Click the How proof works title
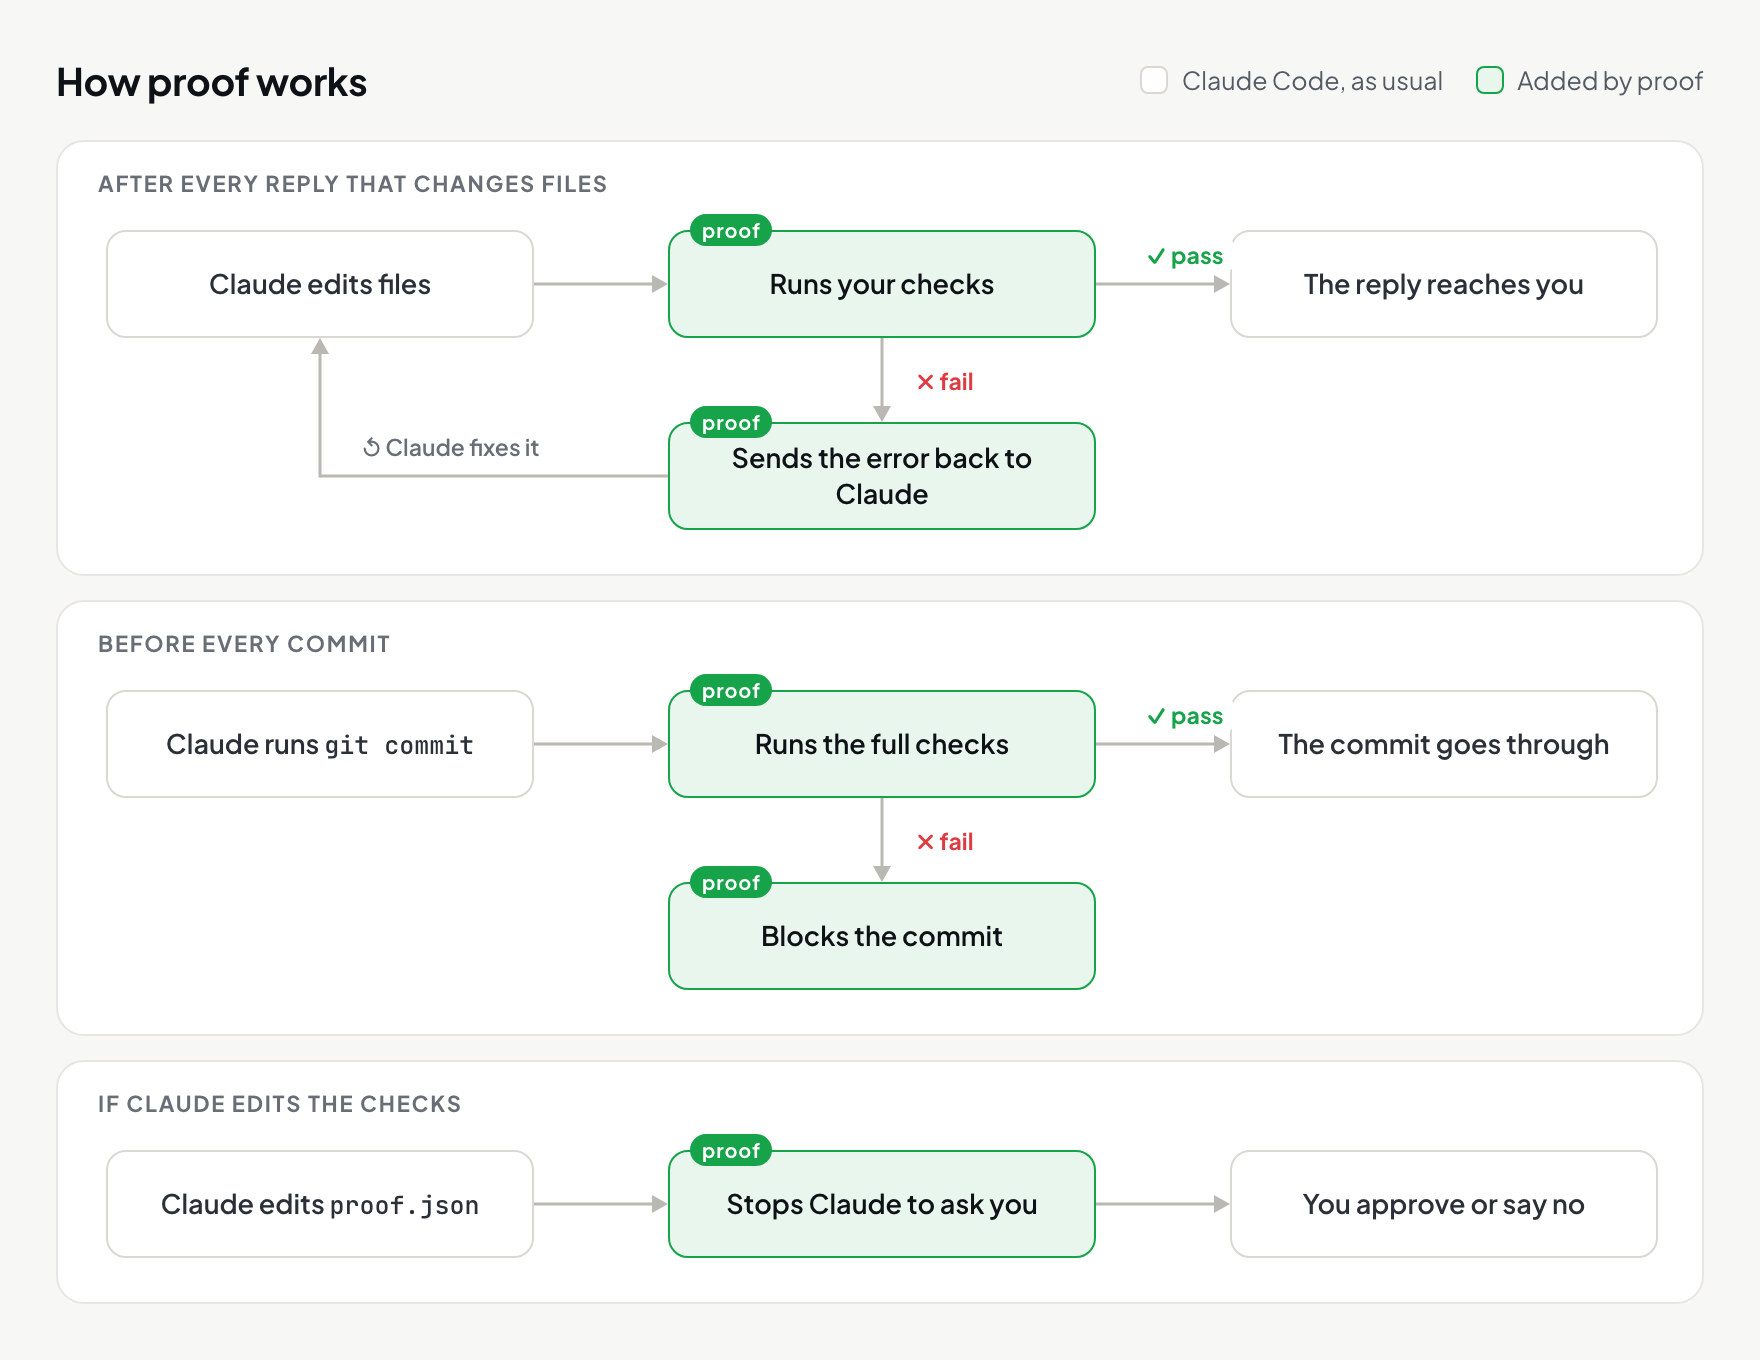This screenshot has height=1360, width=1760. pyautogui.click(x=212, y=82)
